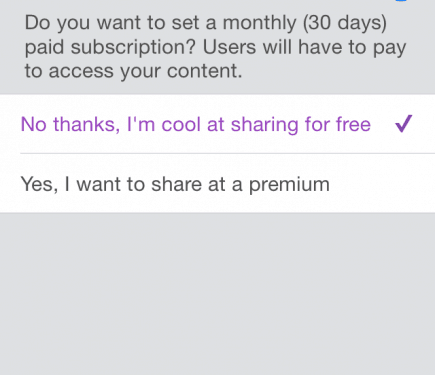
Task: Tap the checkmark beside the free sharing option
Action: (404, 124)
